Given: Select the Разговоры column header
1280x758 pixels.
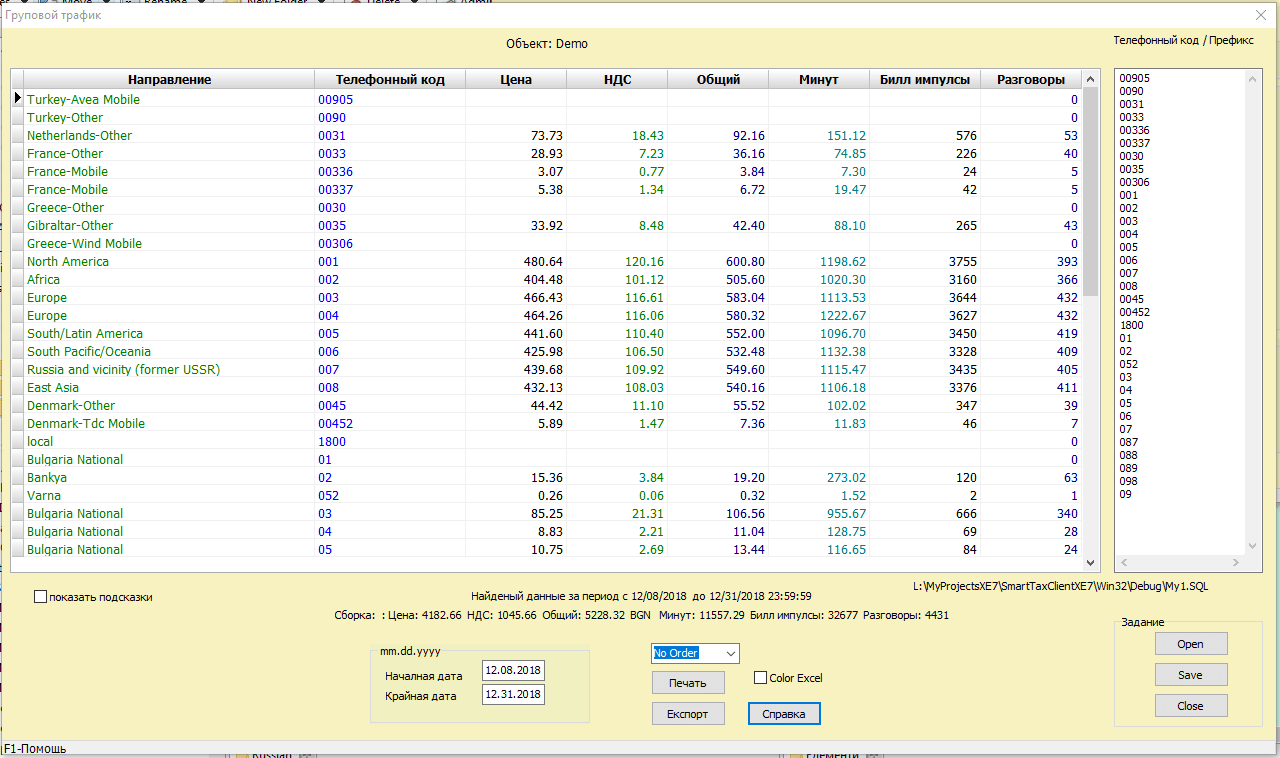Looking at the screenshot, I should click(1031, 80).
